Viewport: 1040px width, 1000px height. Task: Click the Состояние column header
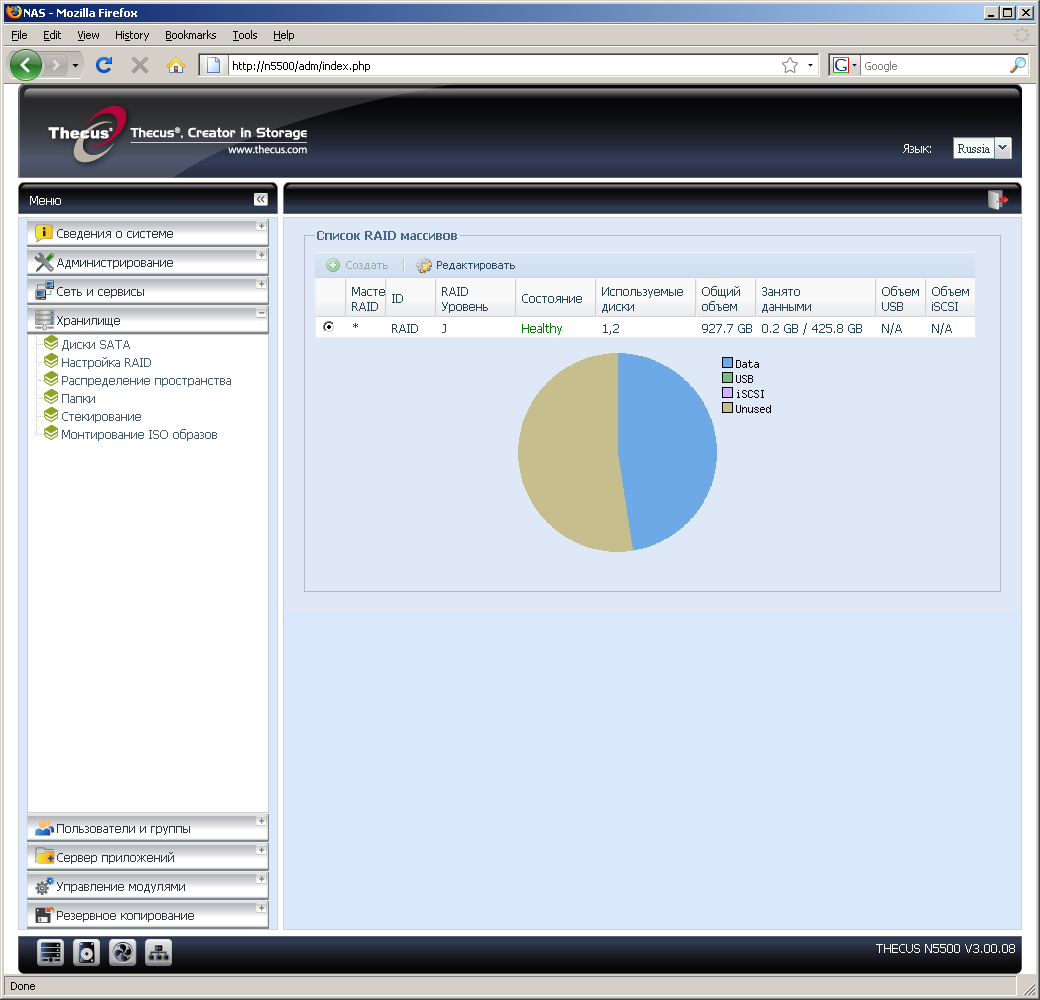point(554,298)
